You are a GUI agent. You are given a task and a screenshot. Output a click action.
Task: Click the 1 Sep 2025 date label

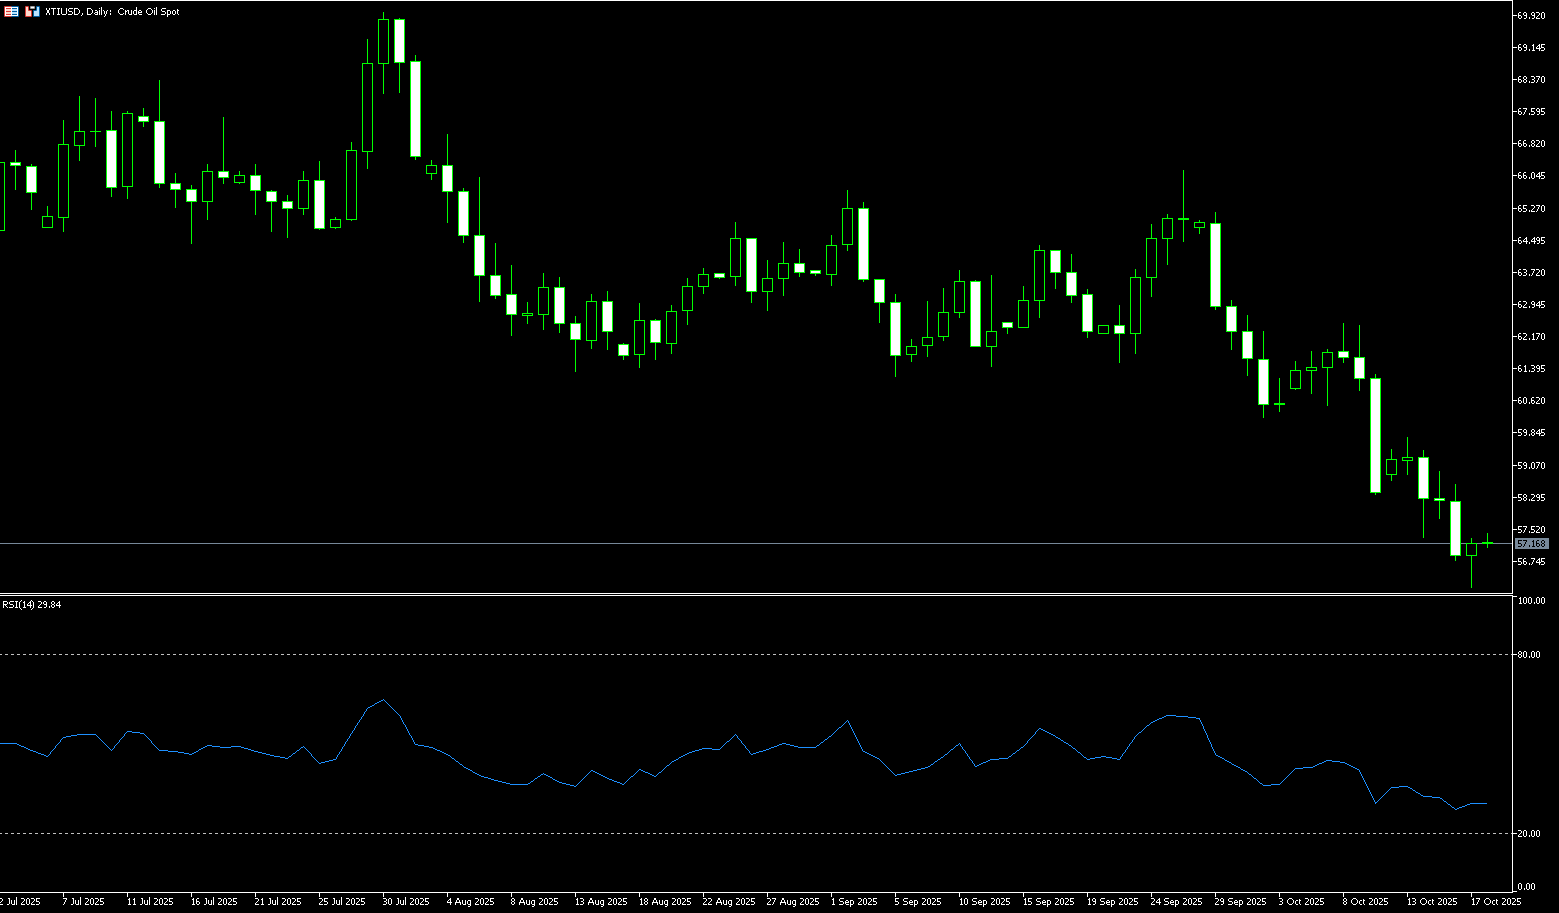coord(854,902)
